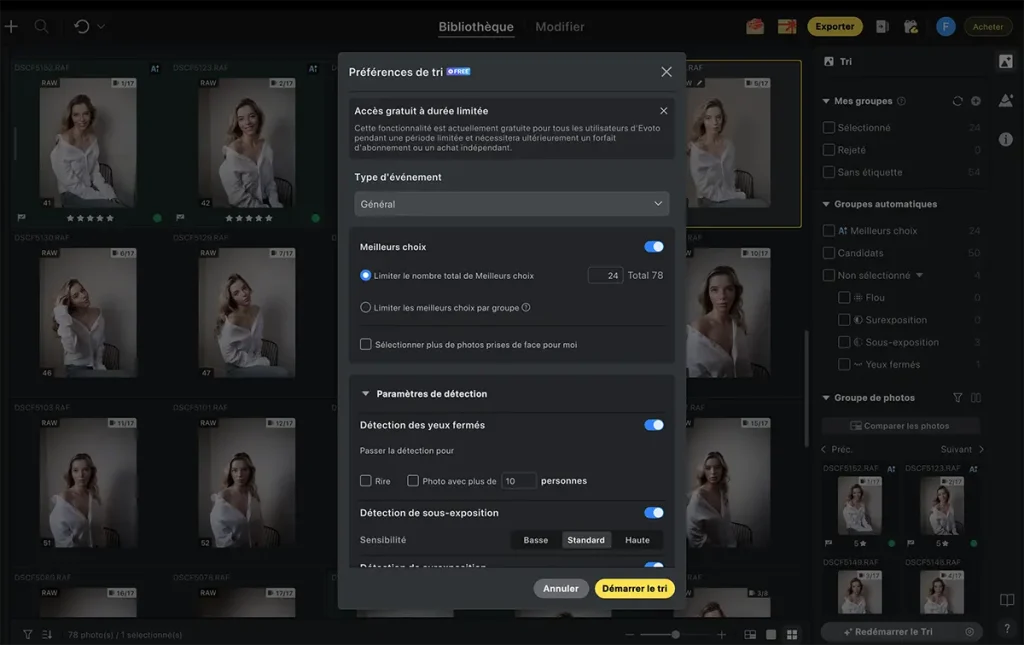The height and width of the screenshot is (645, 1024).
Task: Click the Exporter button
Action: click(835, 27)
